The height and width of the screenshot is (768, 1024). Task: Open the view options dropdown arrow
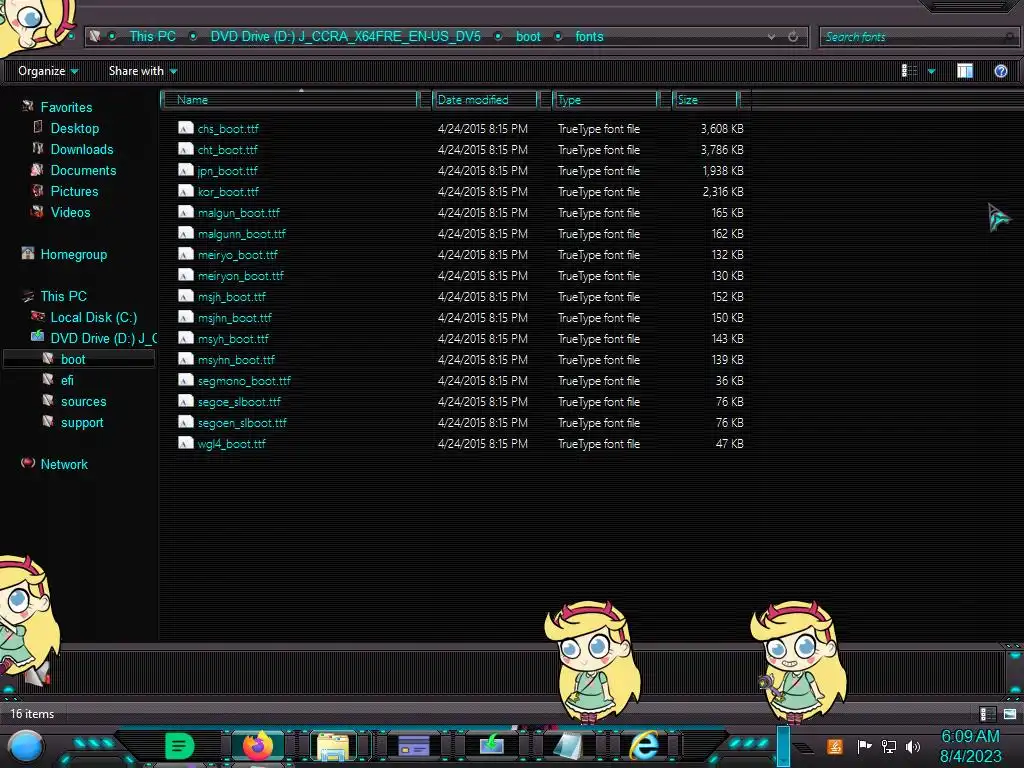coord(931,71)
